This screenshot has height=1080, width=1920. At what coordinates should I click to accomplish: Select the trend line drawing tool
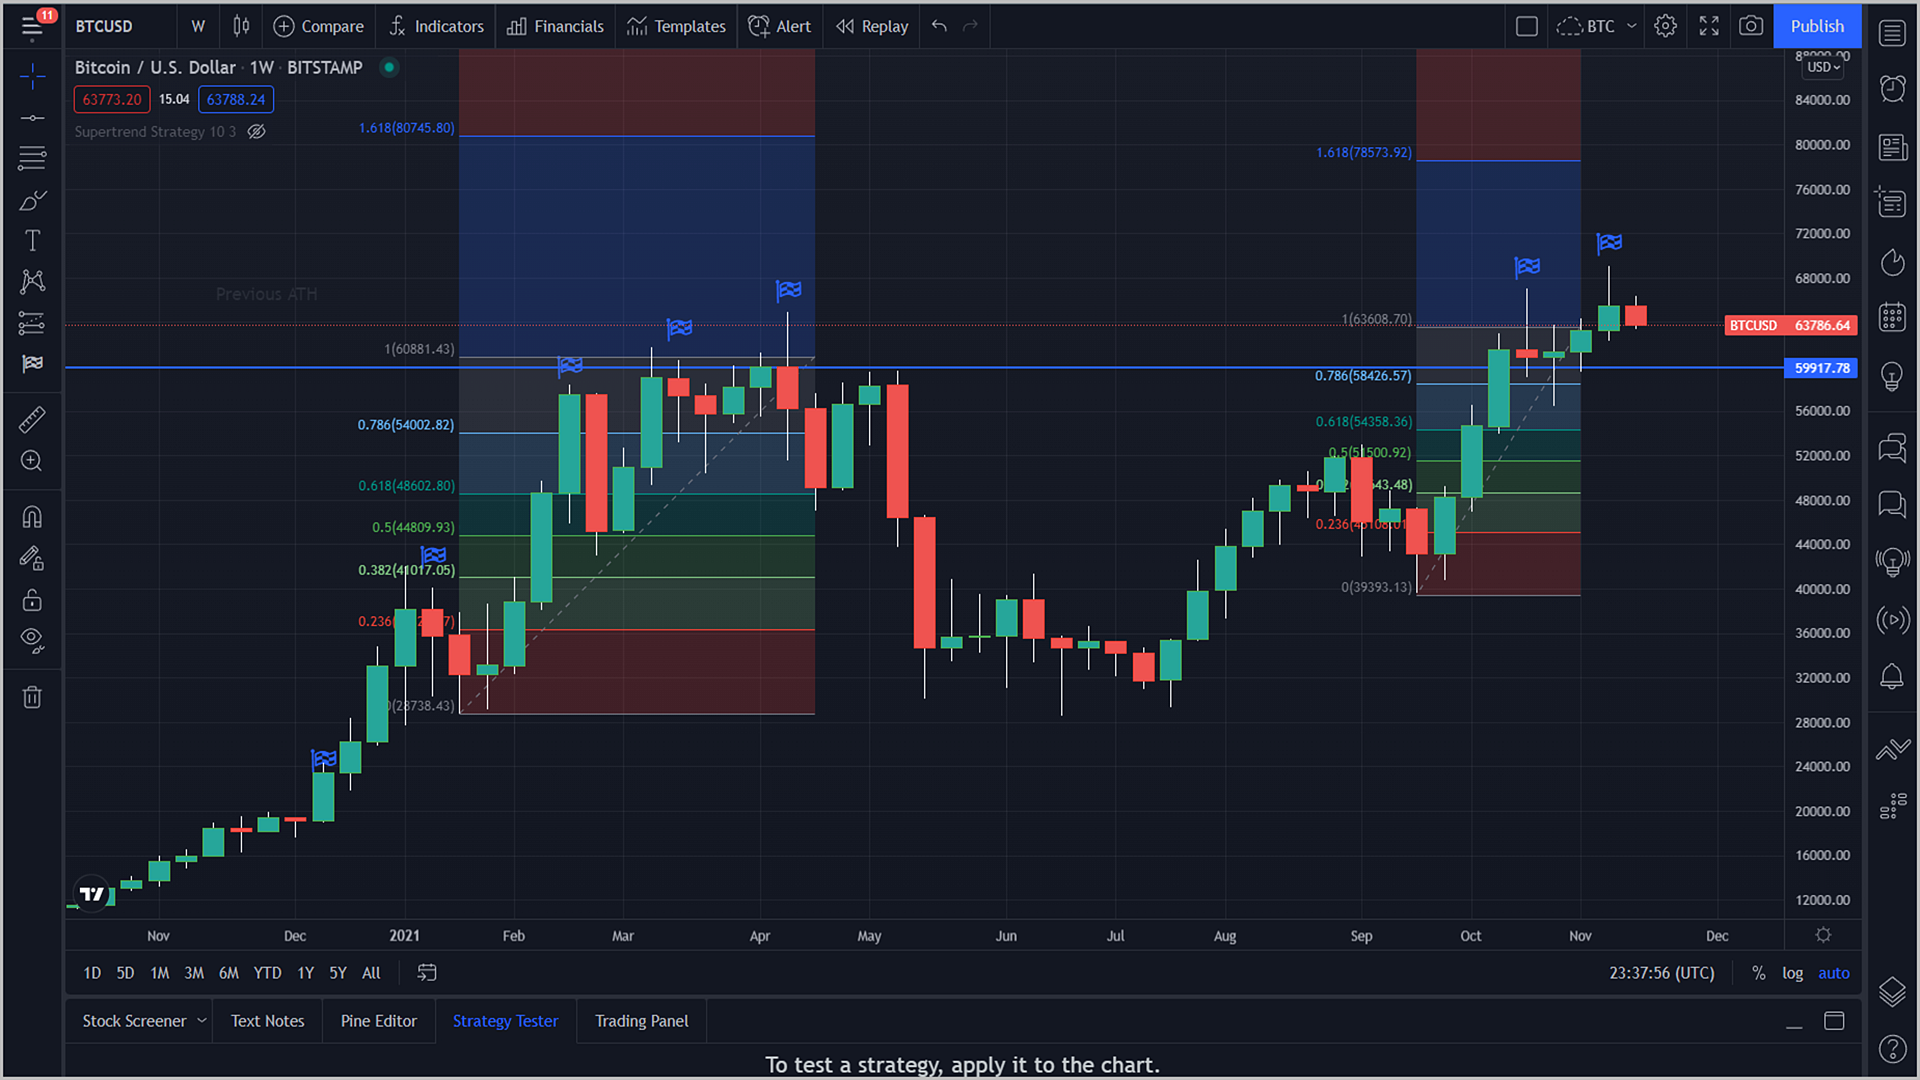coord(32,118)
